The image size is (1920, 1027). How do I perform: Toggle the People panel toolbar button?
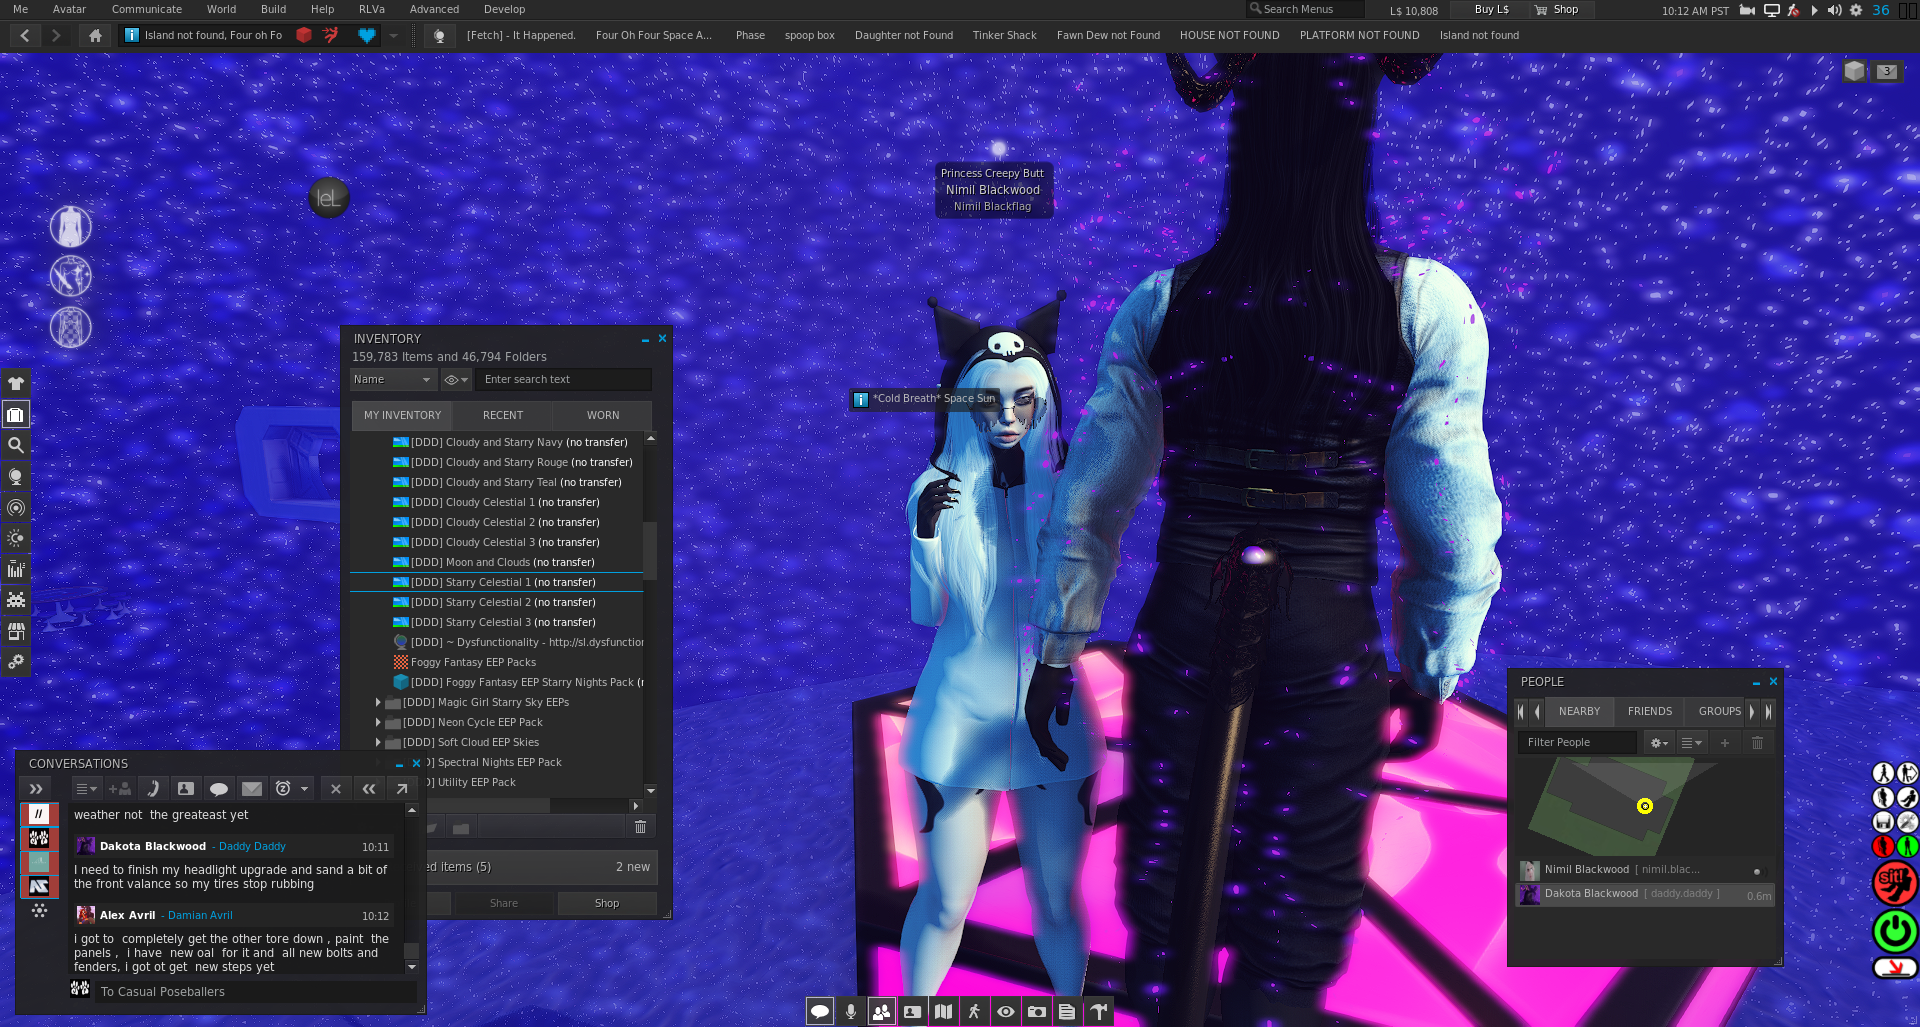pyautogui.click(x=881, y=1012)
